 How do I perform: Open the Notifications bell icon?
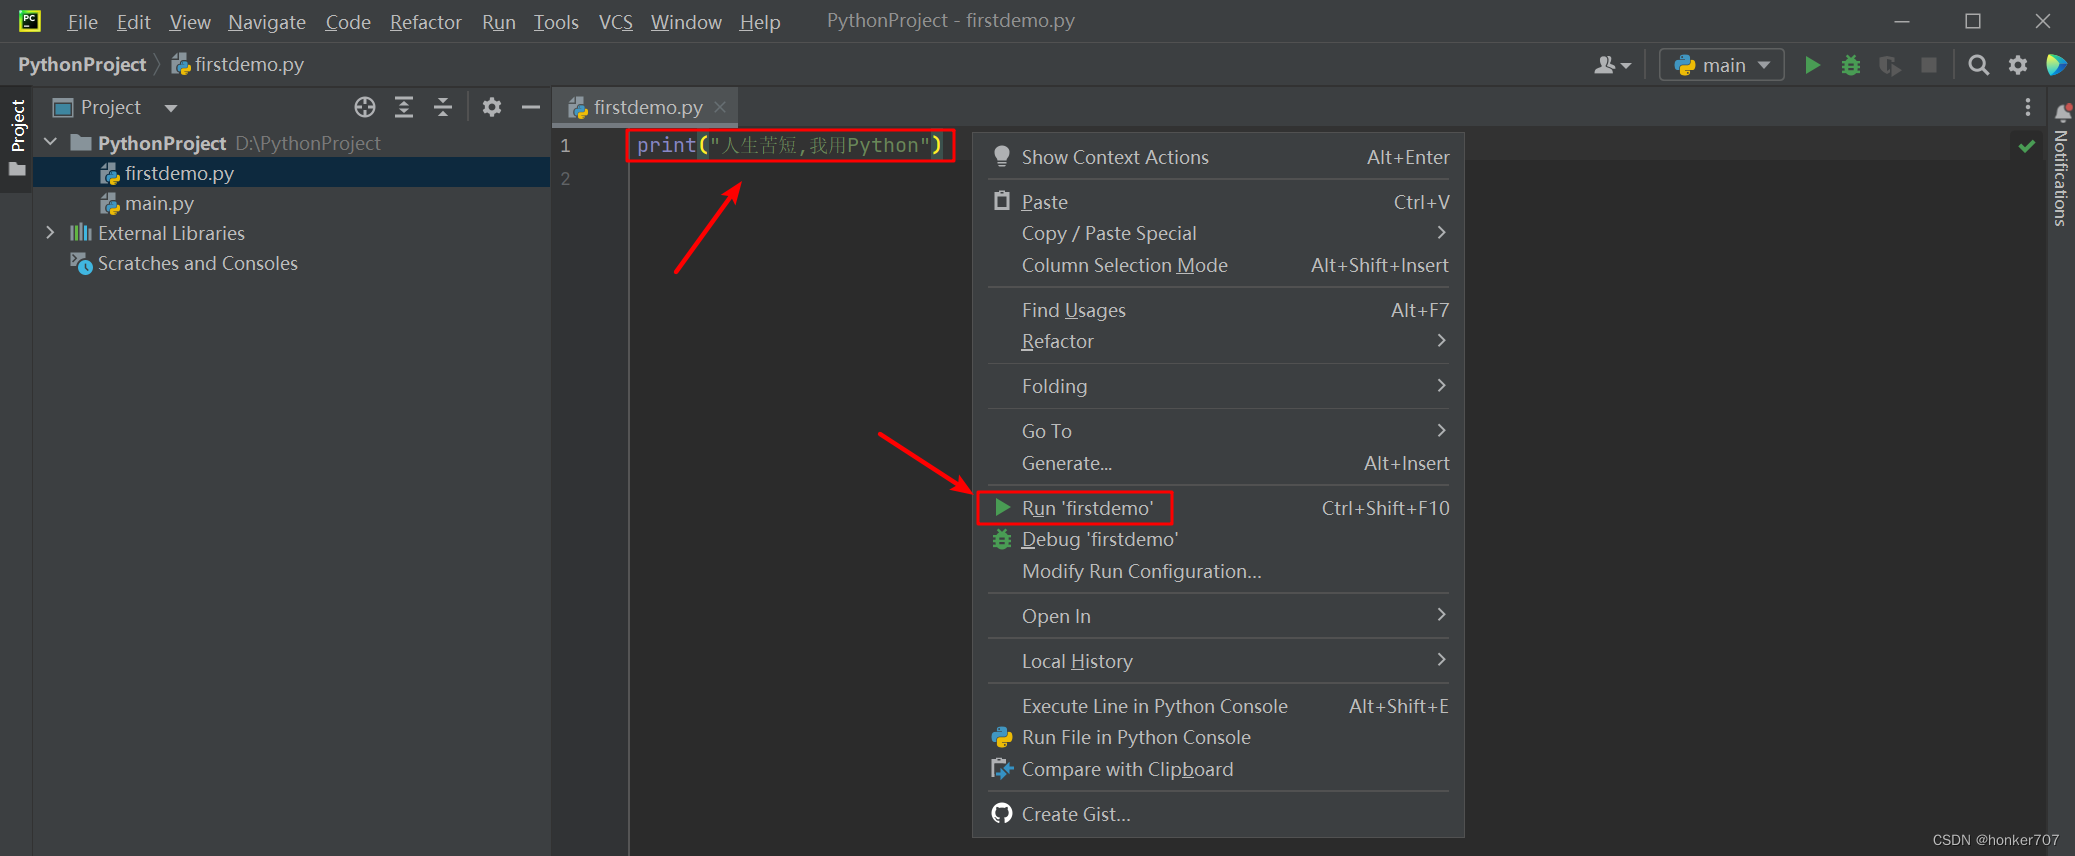[x=2062, y=113]
